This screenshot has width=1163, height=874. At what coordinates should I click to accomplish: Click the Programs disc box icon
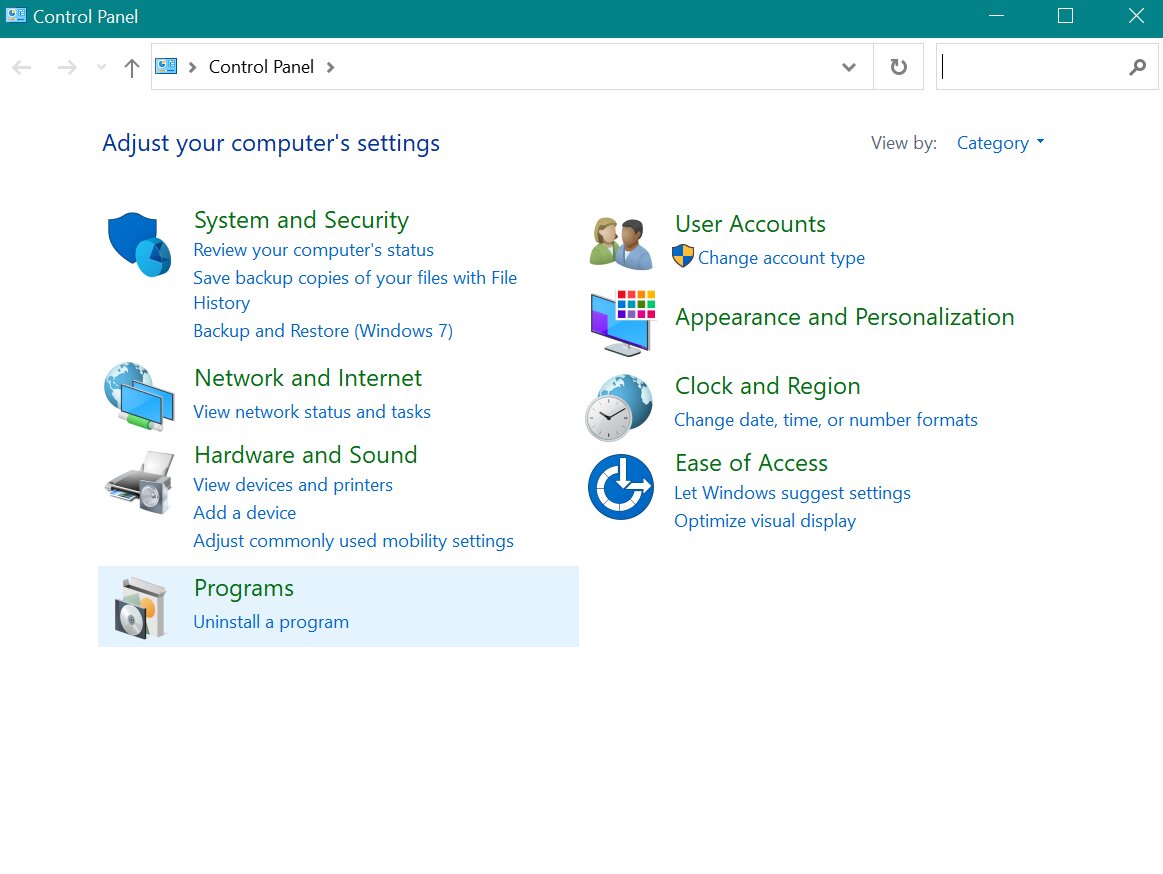(x=139, y=608)
